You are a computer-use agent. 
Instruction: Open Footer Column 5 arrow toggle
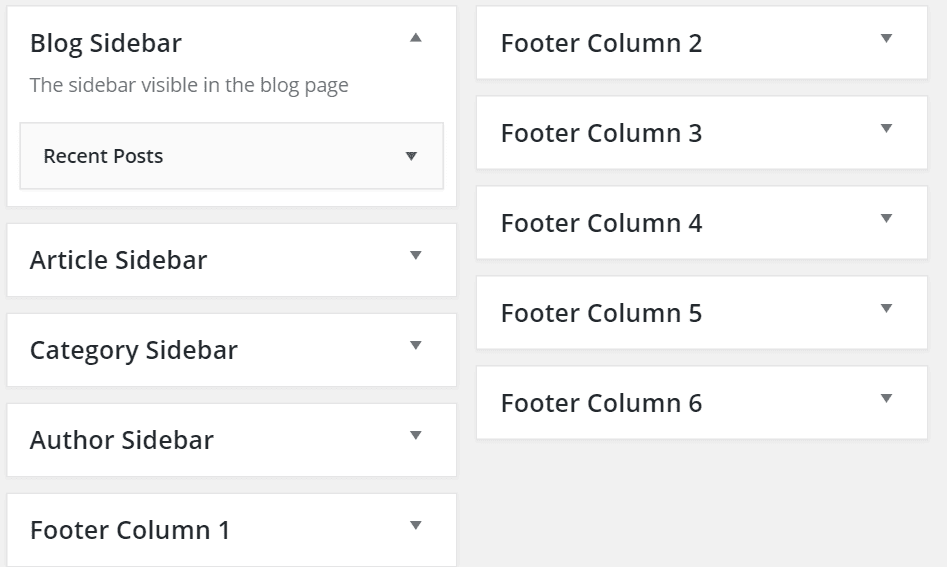[x=886, y=309]
